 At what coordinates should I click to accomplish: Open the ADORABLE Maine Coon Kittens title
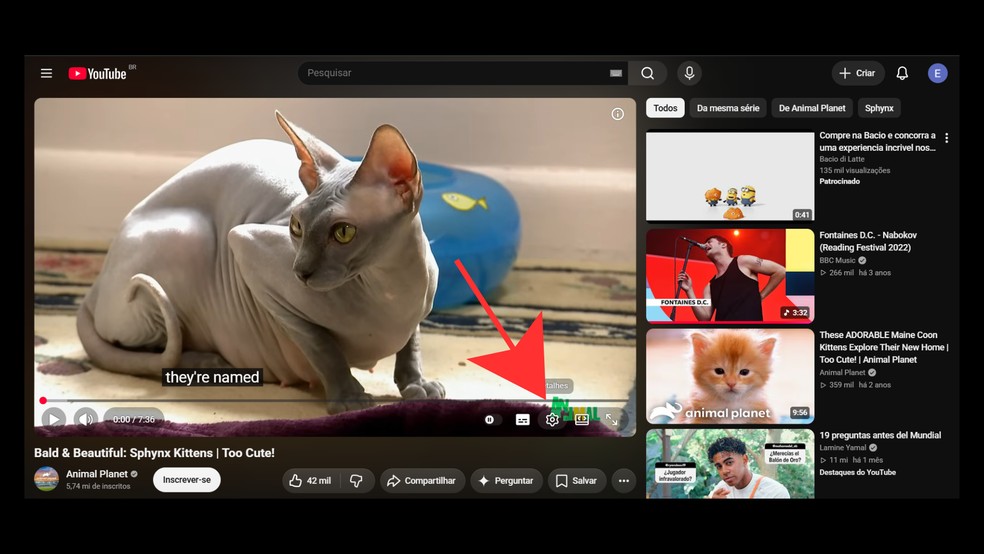point(884,347)
